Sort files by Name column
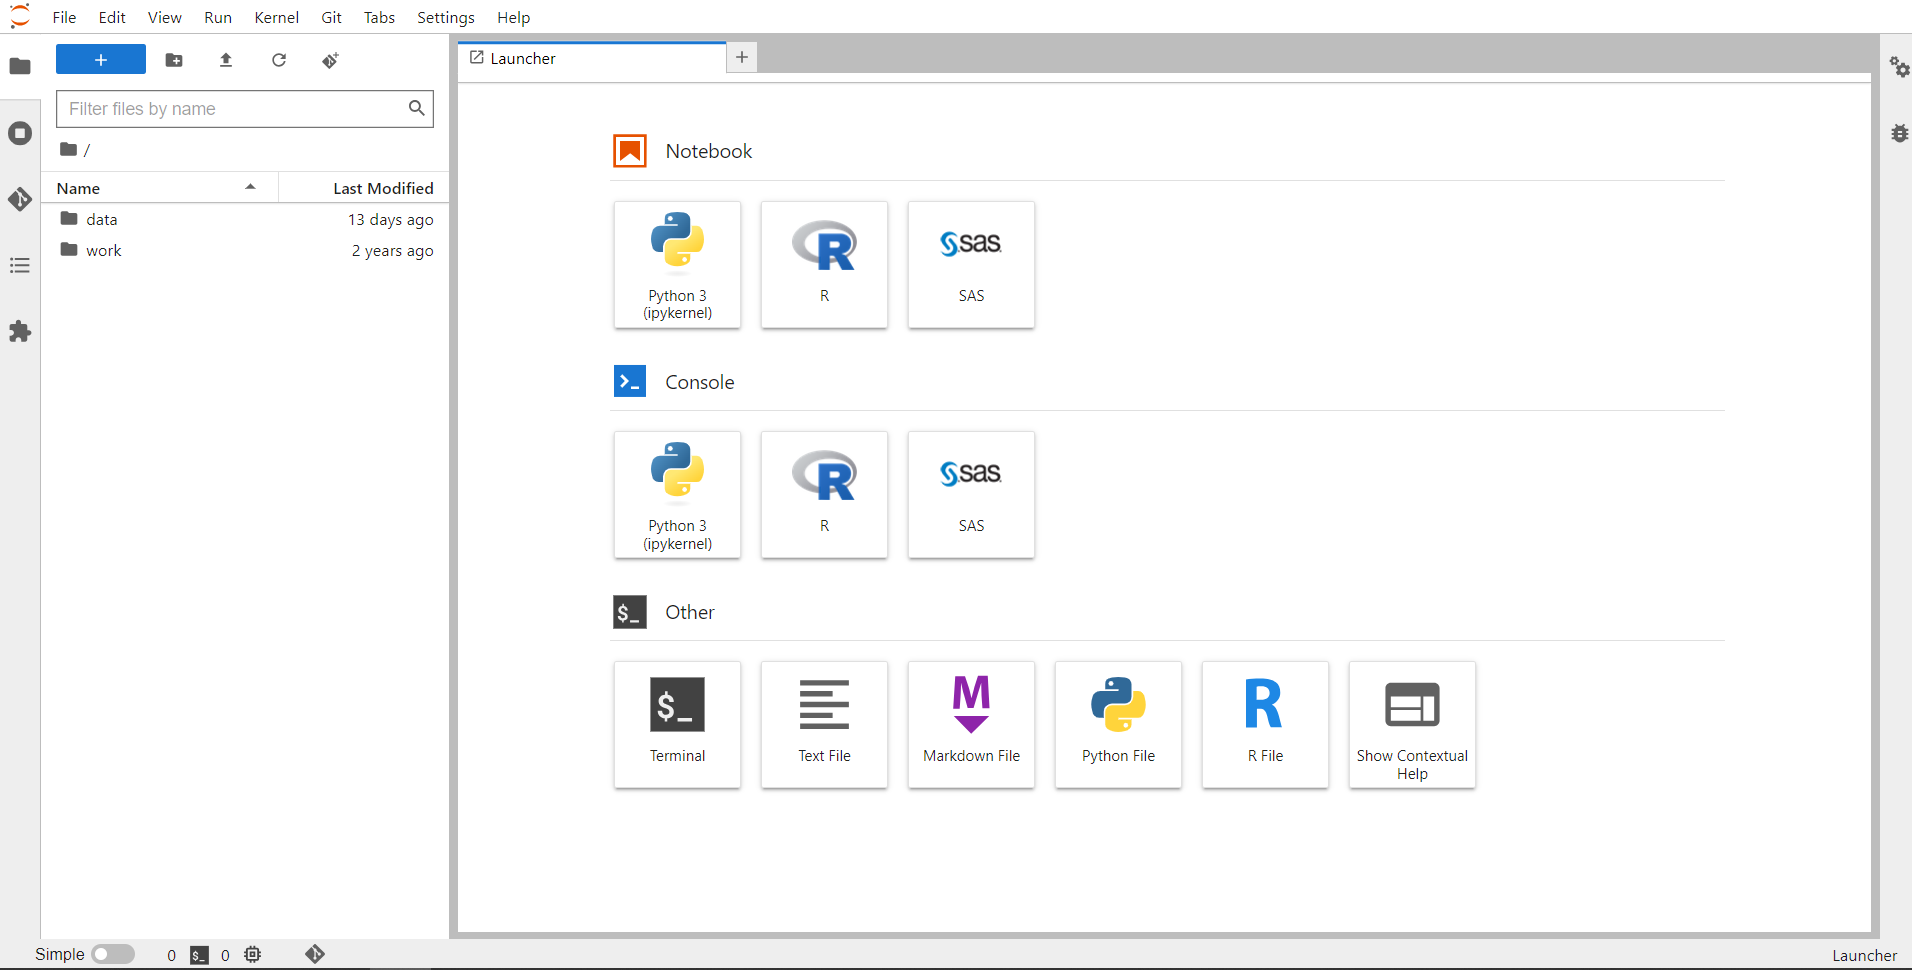This screenshot has height=970, width=1912. (x=160, y=188)
